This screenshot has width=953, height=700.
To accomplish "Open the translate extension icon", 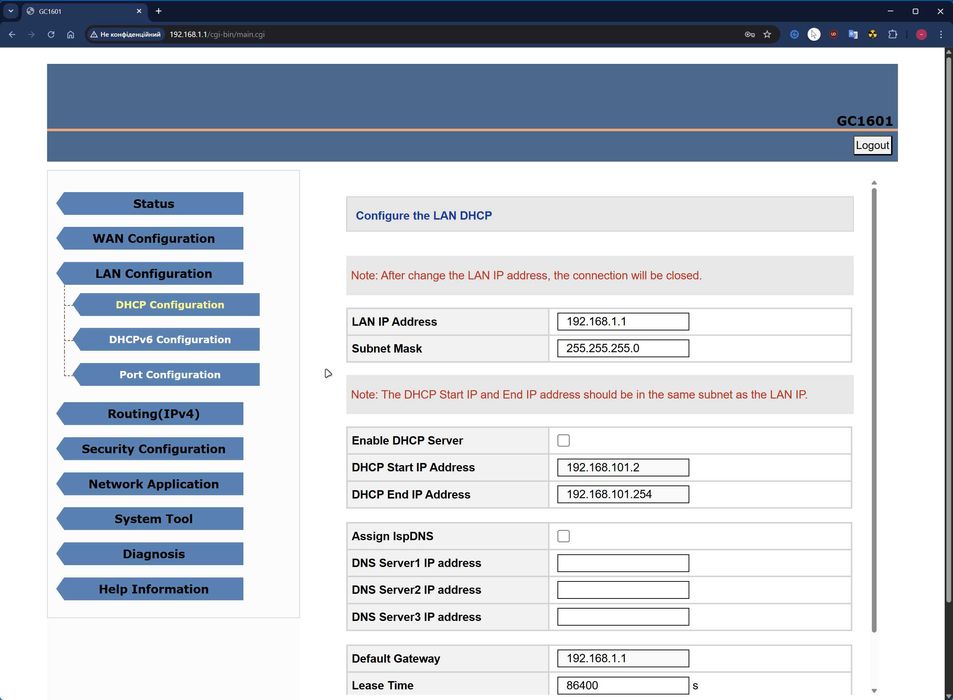I will [853, 35].
